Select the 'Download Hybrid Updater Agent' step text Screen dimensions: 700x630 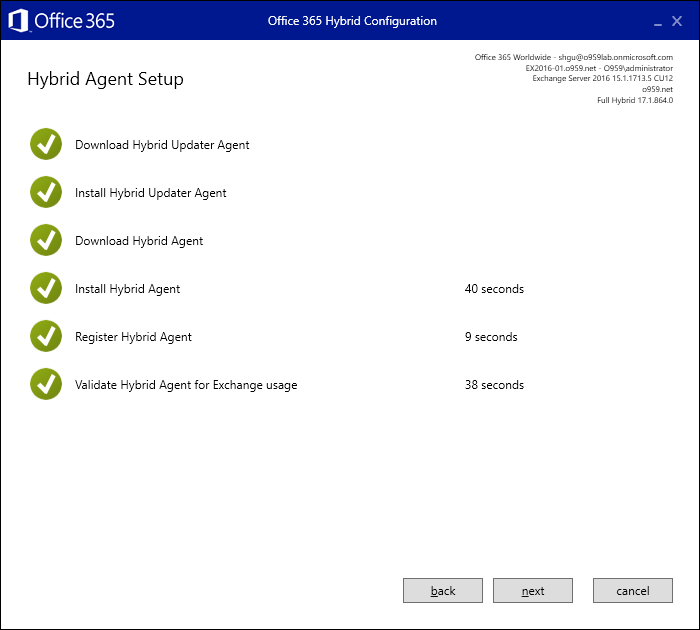[x=162, y=145]
